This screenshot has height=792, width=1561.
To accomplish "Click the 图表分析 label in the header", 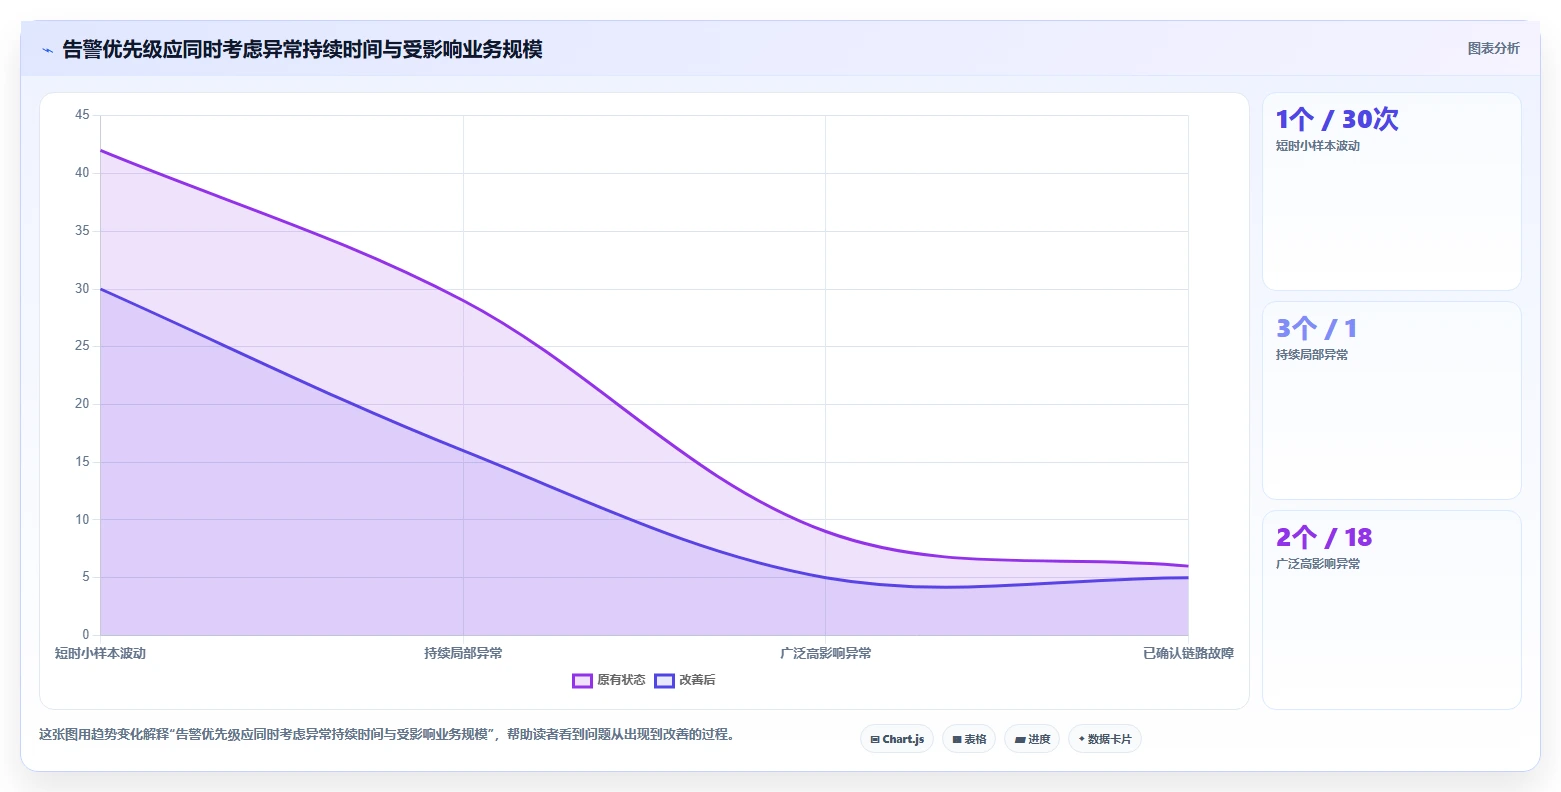I will click(1493, 49).
